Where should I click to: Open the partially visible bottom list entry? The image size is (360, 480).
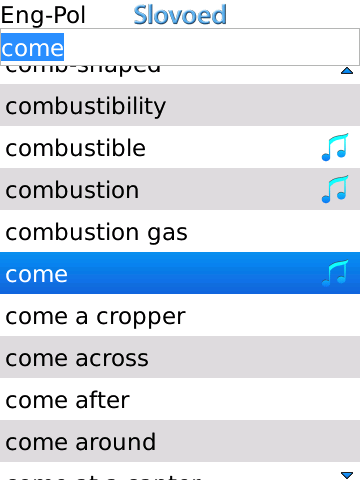click(180, 471)
